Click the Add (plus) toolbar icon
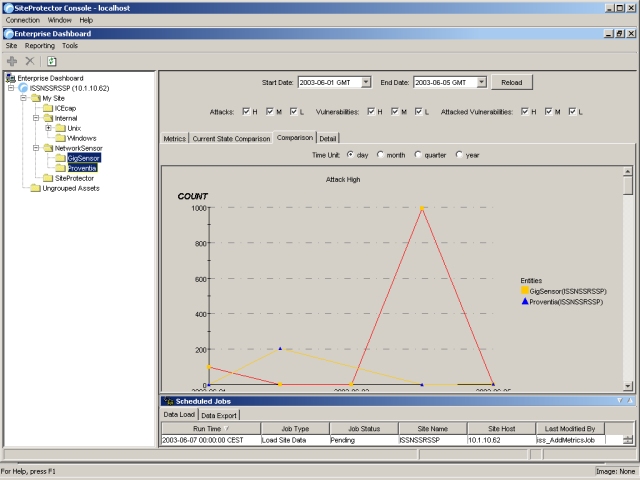 click(x=12, y=61)
